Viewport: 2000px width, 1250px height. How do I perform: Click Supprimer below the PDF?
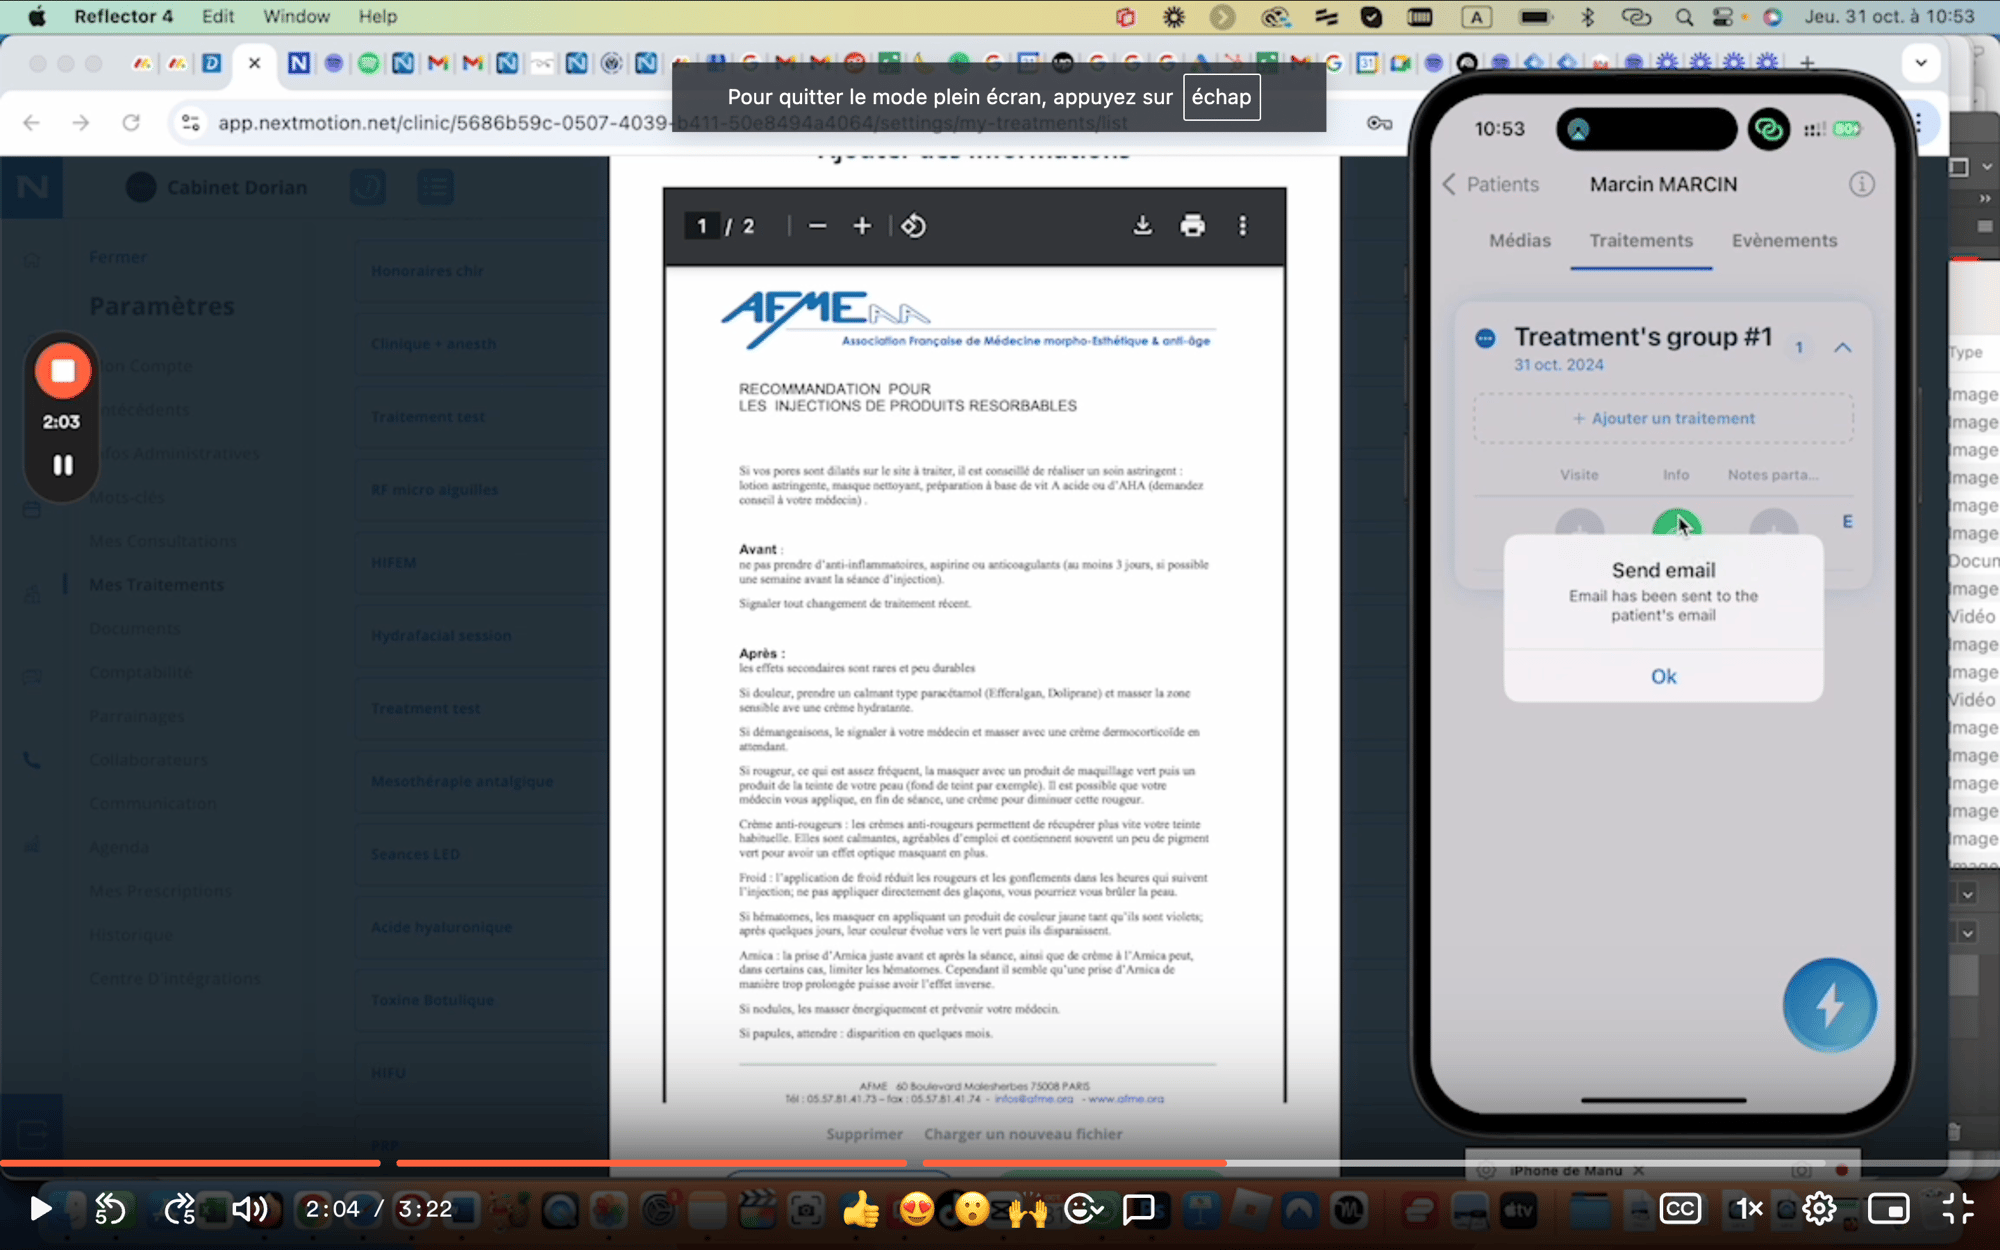864,1133
